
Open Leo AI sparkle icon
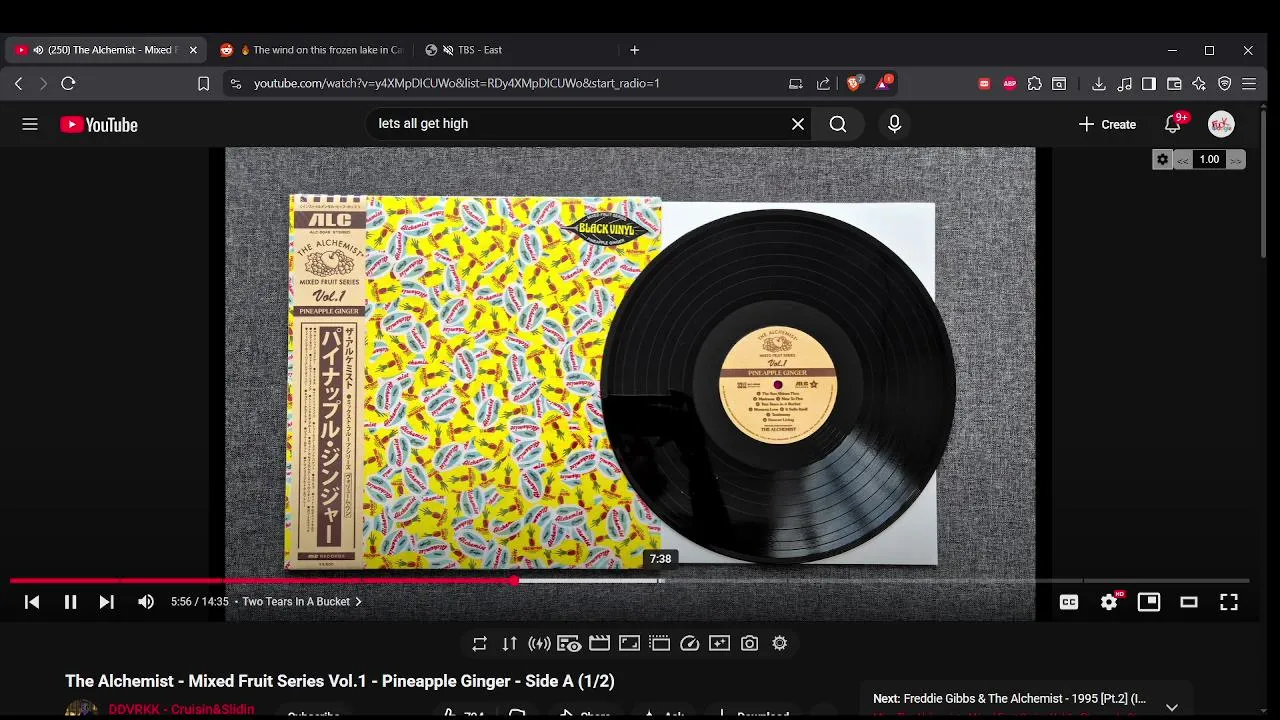(1199, 84)
